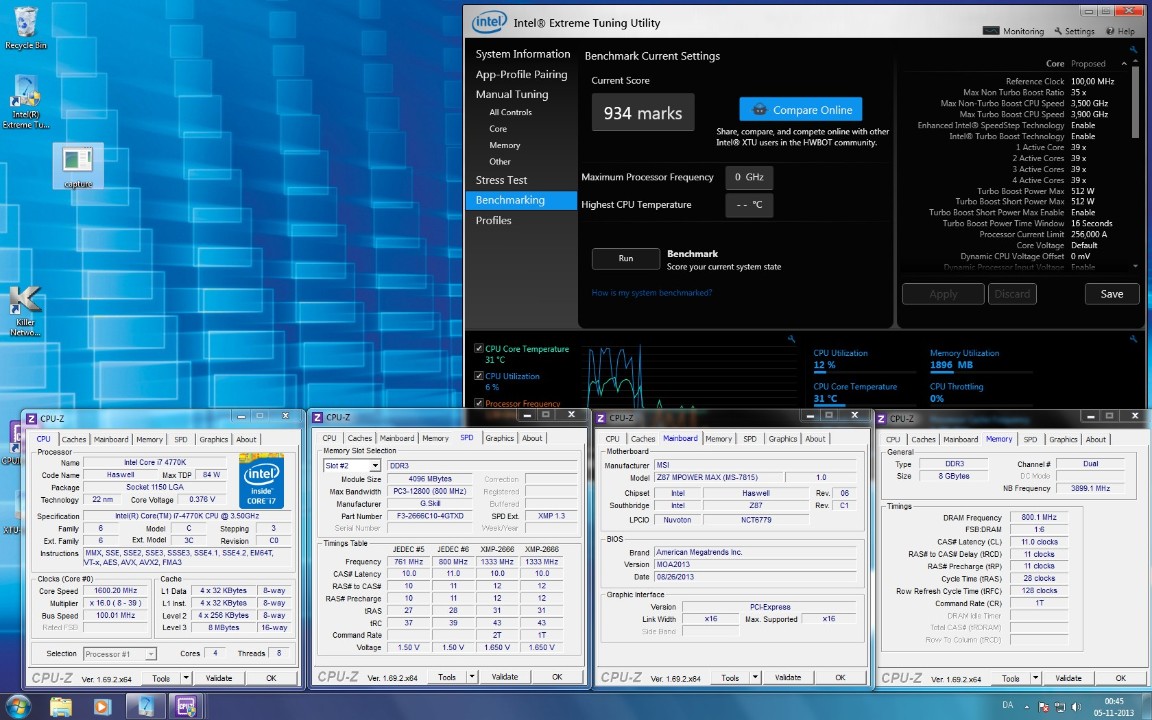Open Profiles section in XTU
This screenshot has width=1152, height=720.
(x=493, y=220)
